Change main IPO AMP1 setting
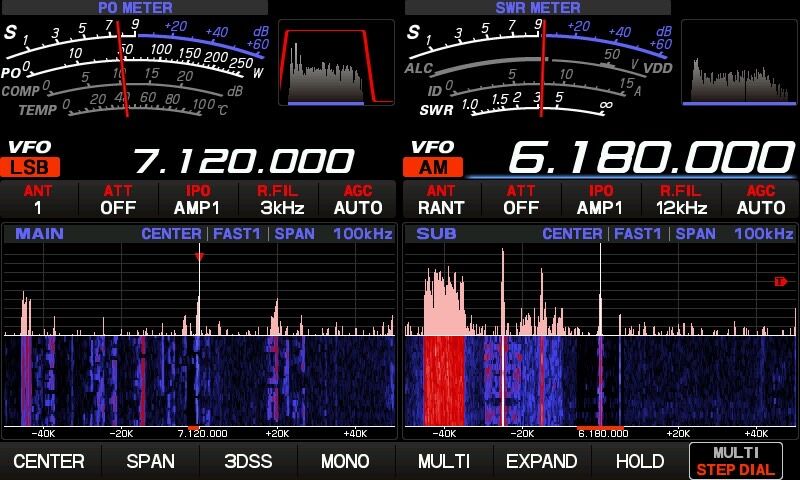 [x=197, y=200]
